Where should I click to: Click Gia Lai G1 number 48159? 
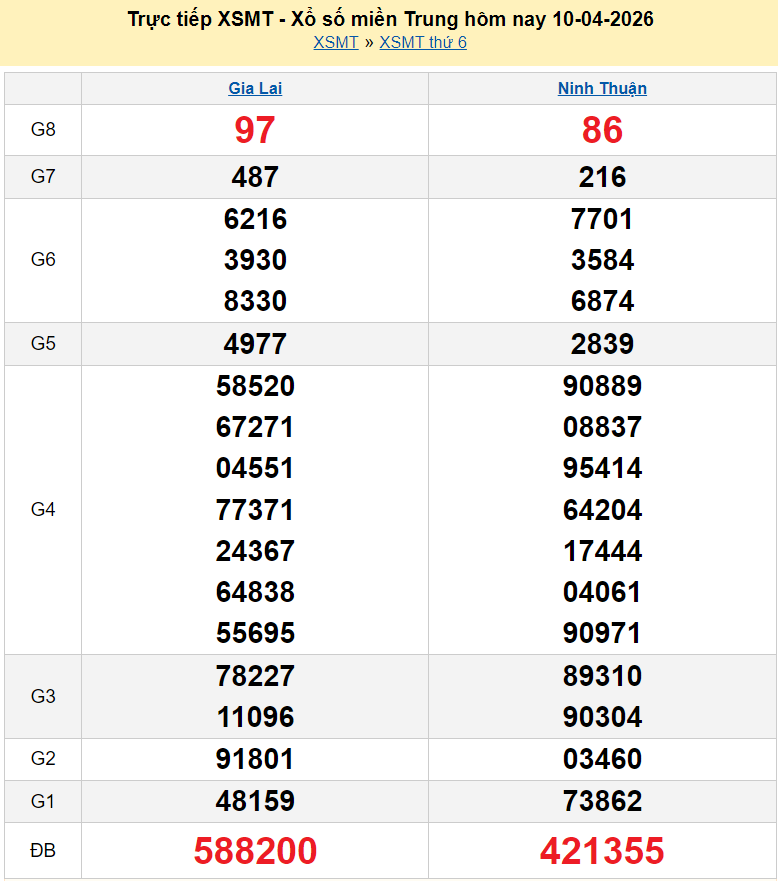pyautogui.click(x=255, y=801)
